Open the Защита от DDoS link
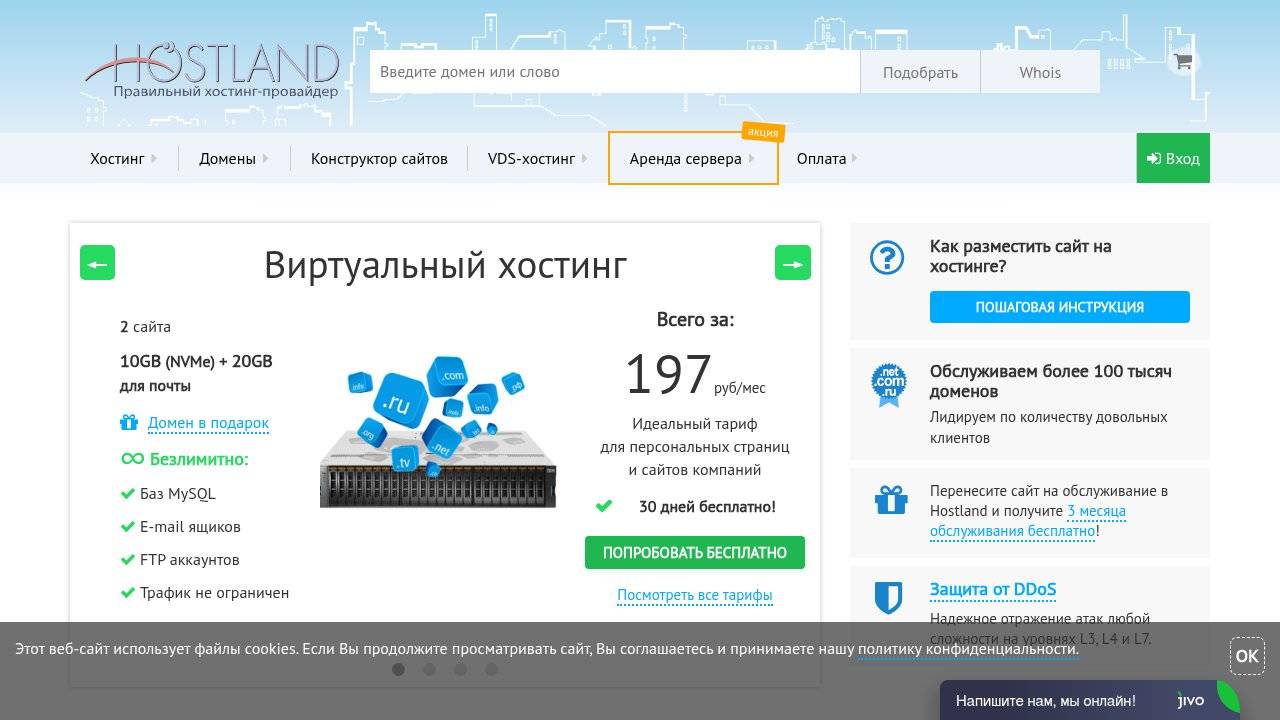 [x=993, y=589]
